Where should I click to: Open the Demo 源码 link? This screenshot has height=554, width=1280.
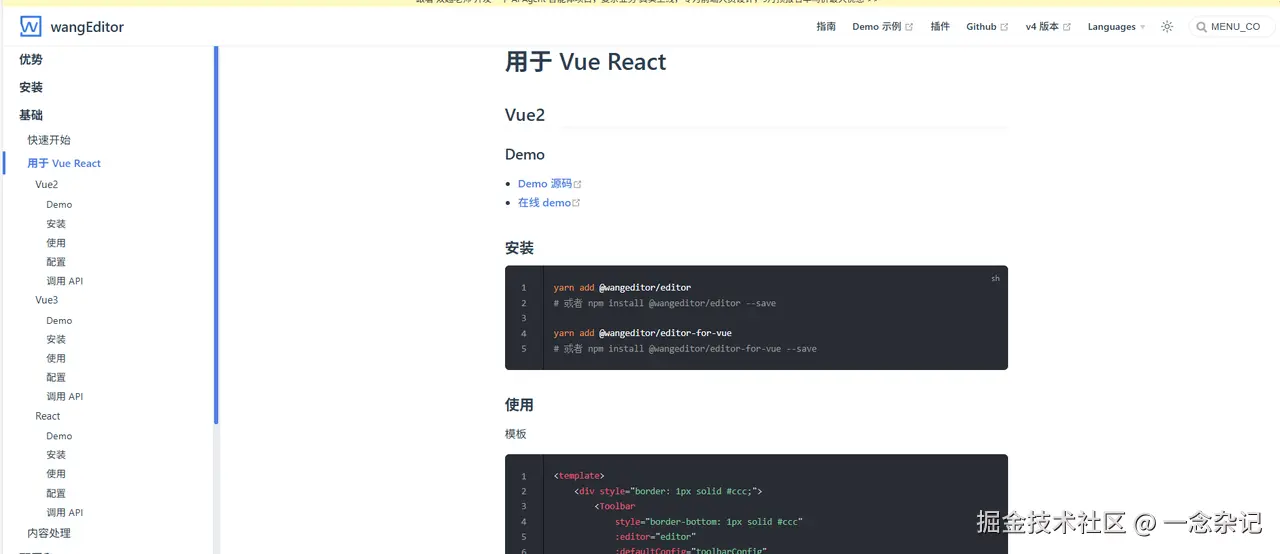(545, 184)
